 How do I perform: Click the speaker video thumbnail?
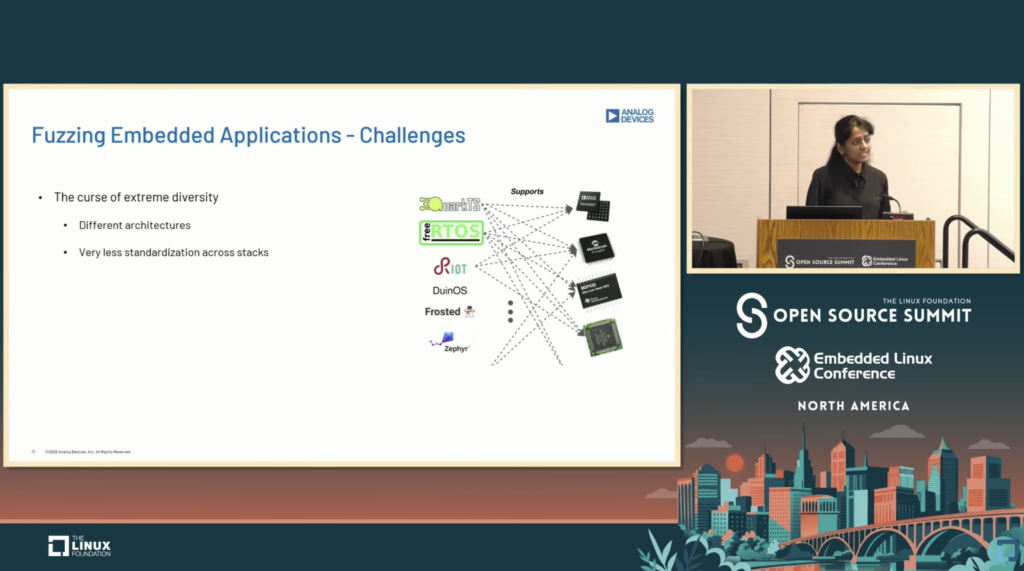(x=853, y=178)
